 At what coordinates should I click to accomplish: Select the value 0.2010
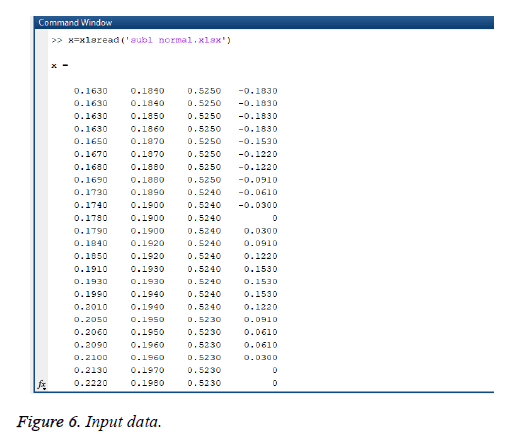[x=91, y=307]
